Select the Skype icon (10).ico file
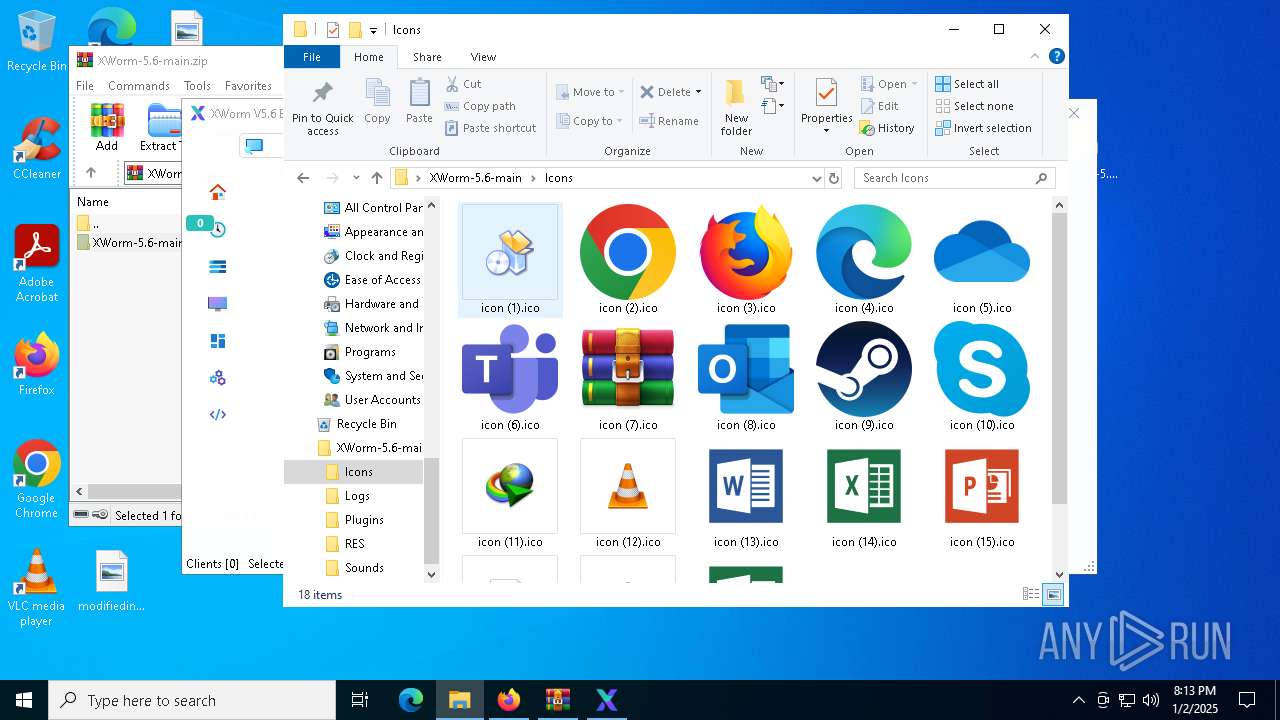1280x720 pixels. pyautogui.click(x=981, y=377)
